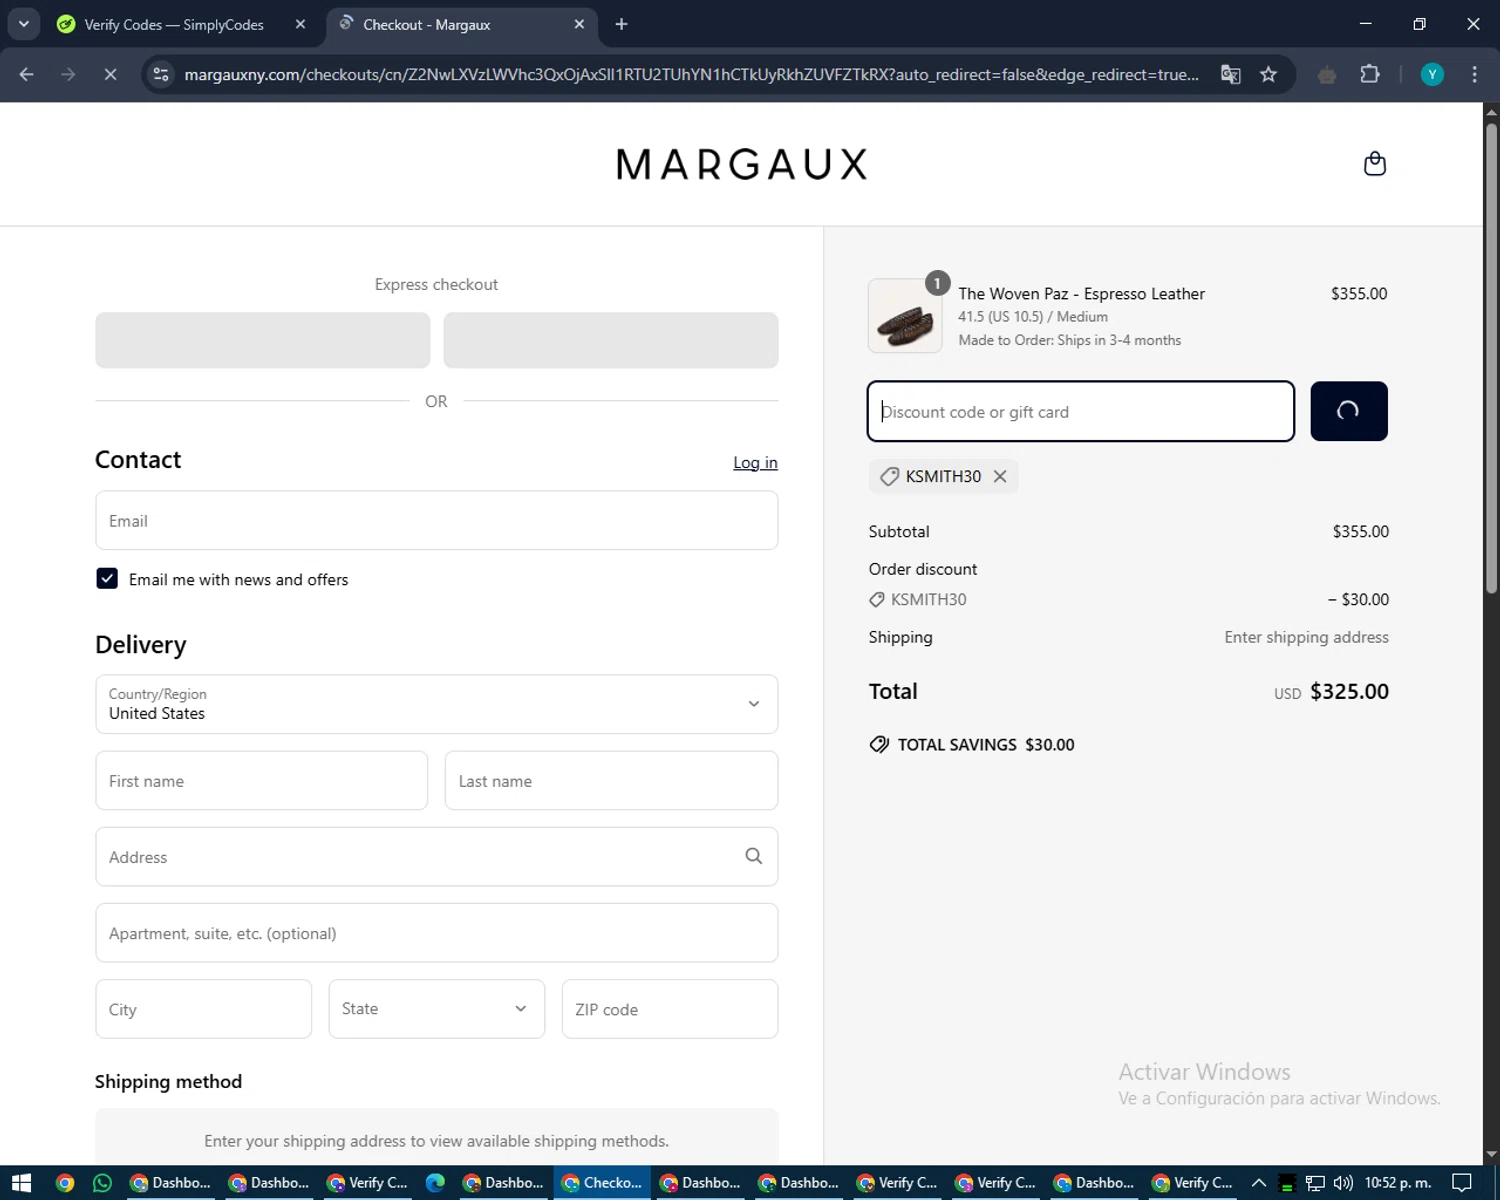Click the translate page icon
Screen dimensions: 1500x1200
pyautogui.click(x=1231, y=74)
